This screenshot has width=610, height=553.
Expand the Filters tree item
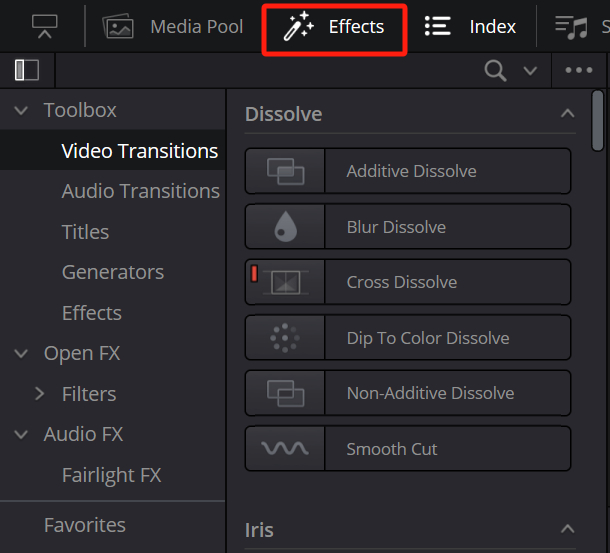[x=40, y=394]
